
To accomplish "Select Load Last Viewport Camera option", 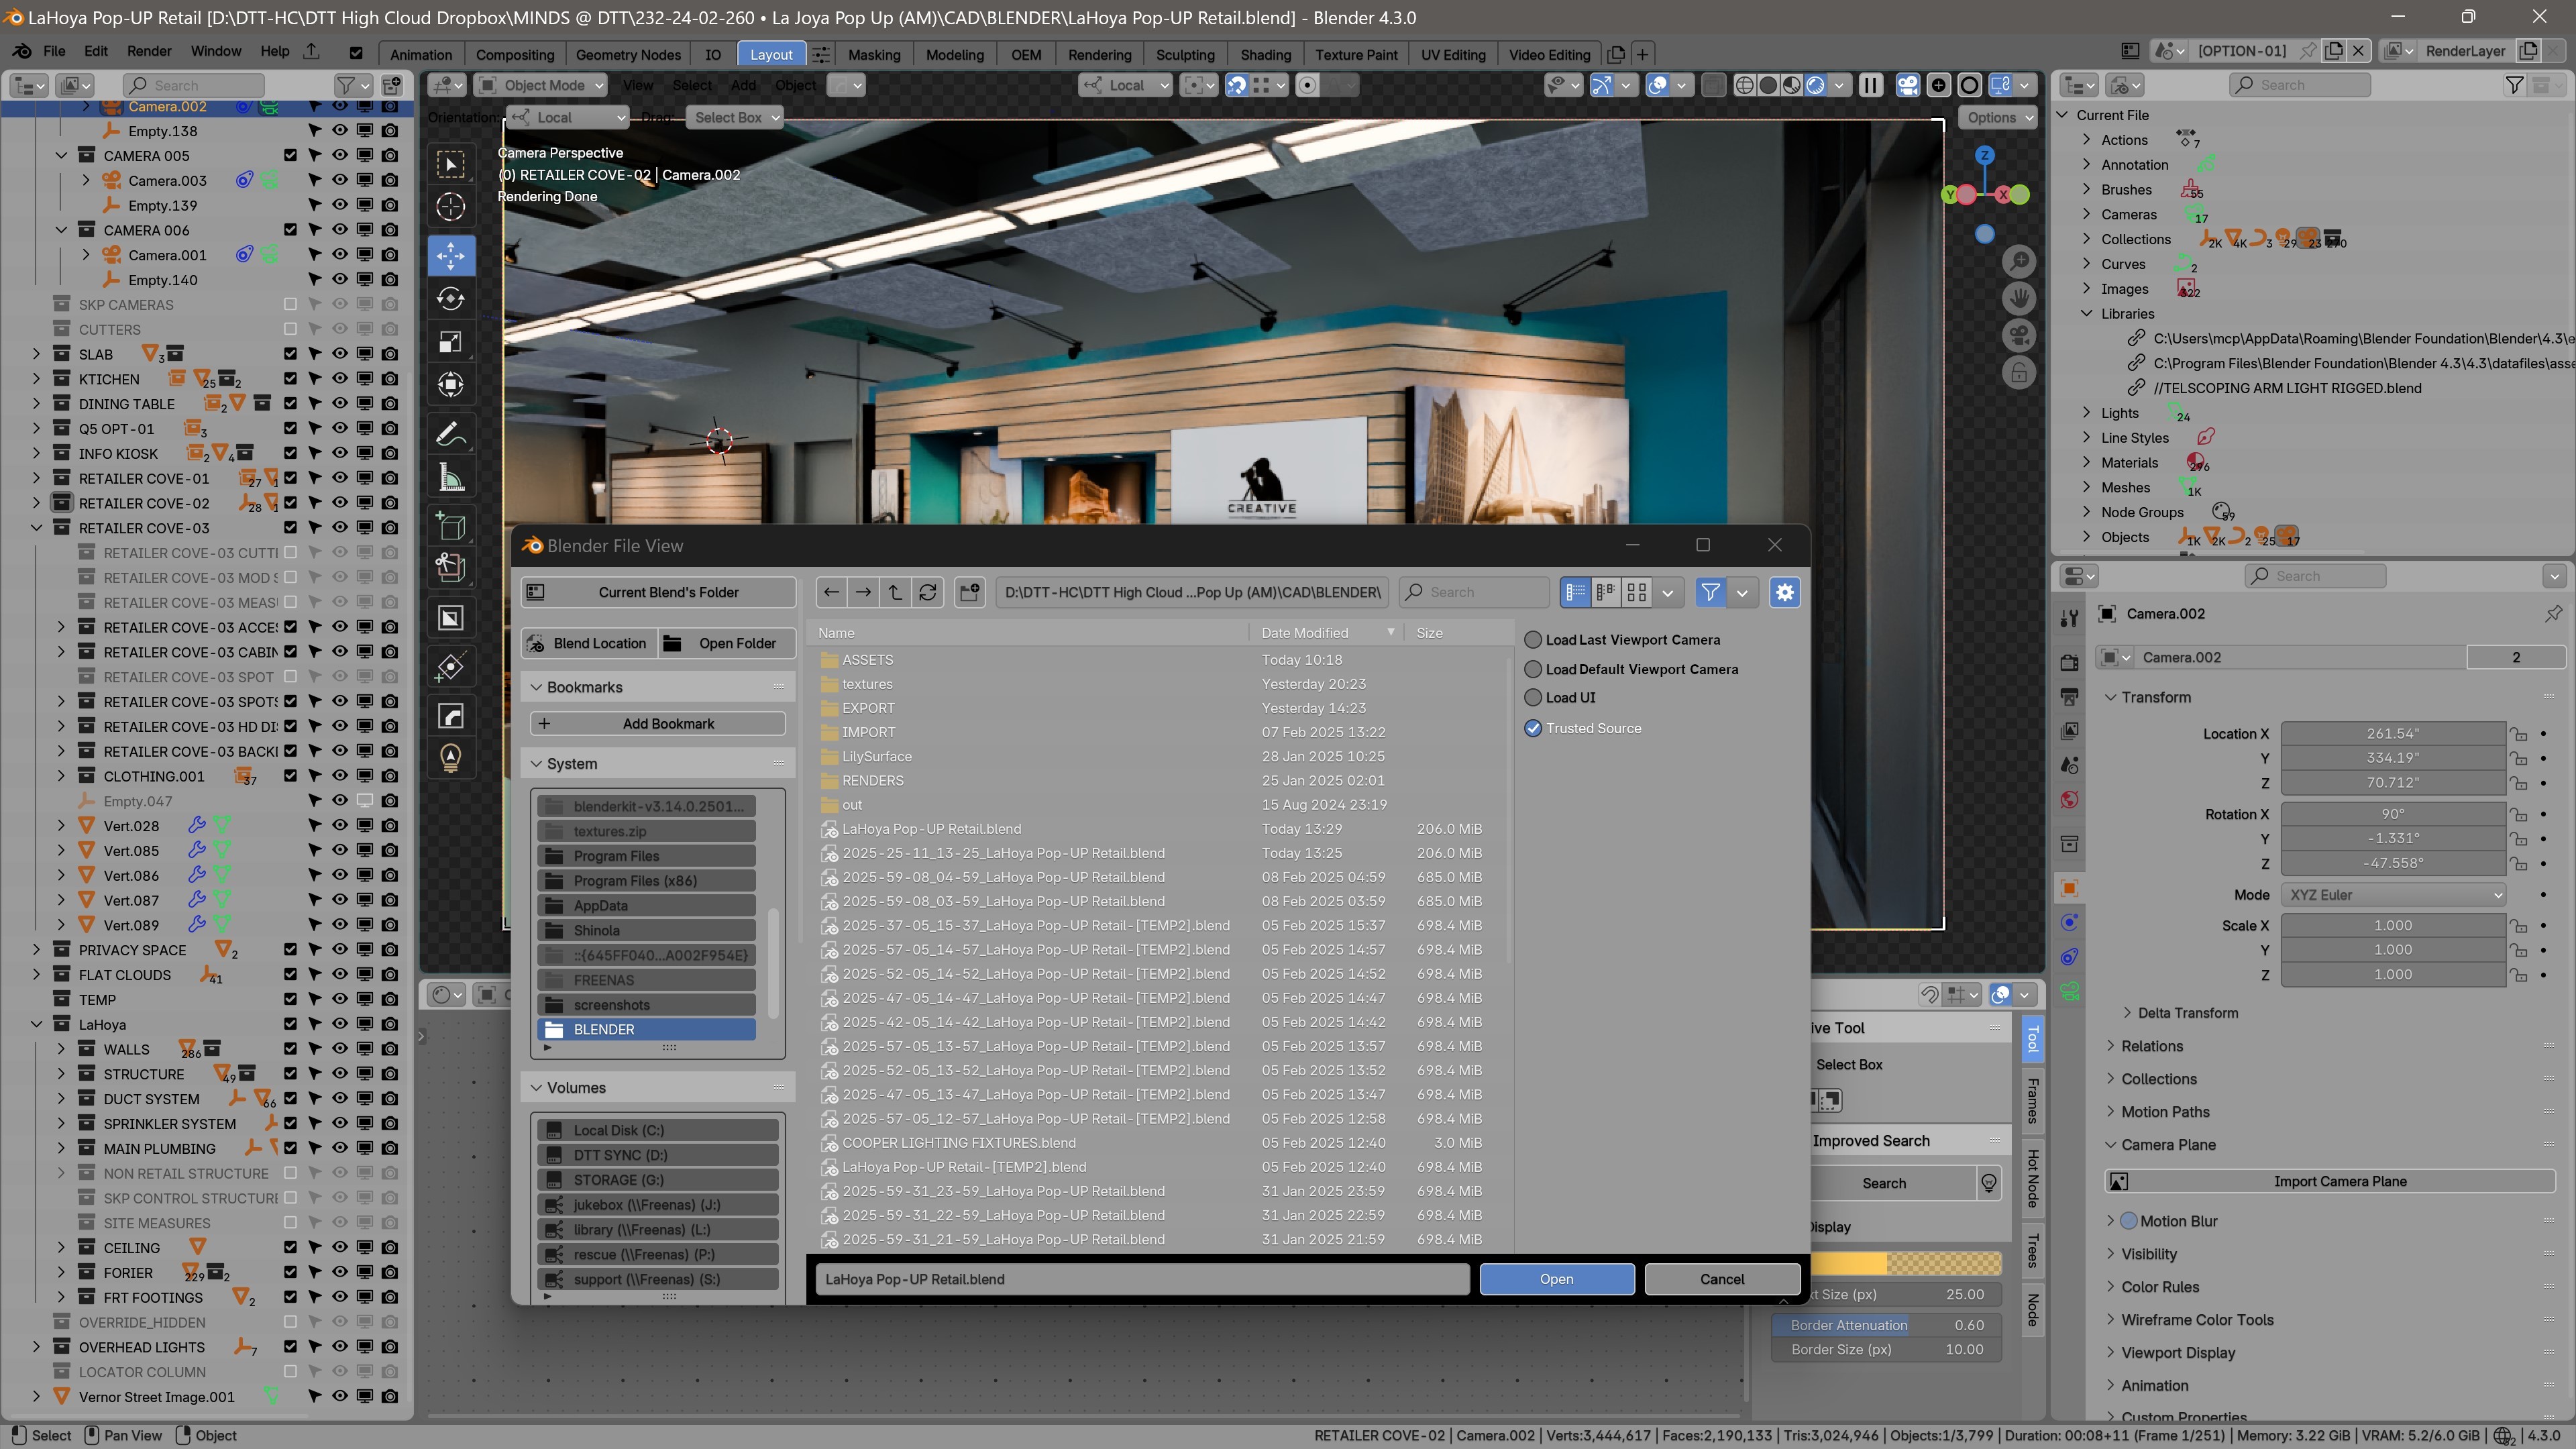I will [1533, 640].
